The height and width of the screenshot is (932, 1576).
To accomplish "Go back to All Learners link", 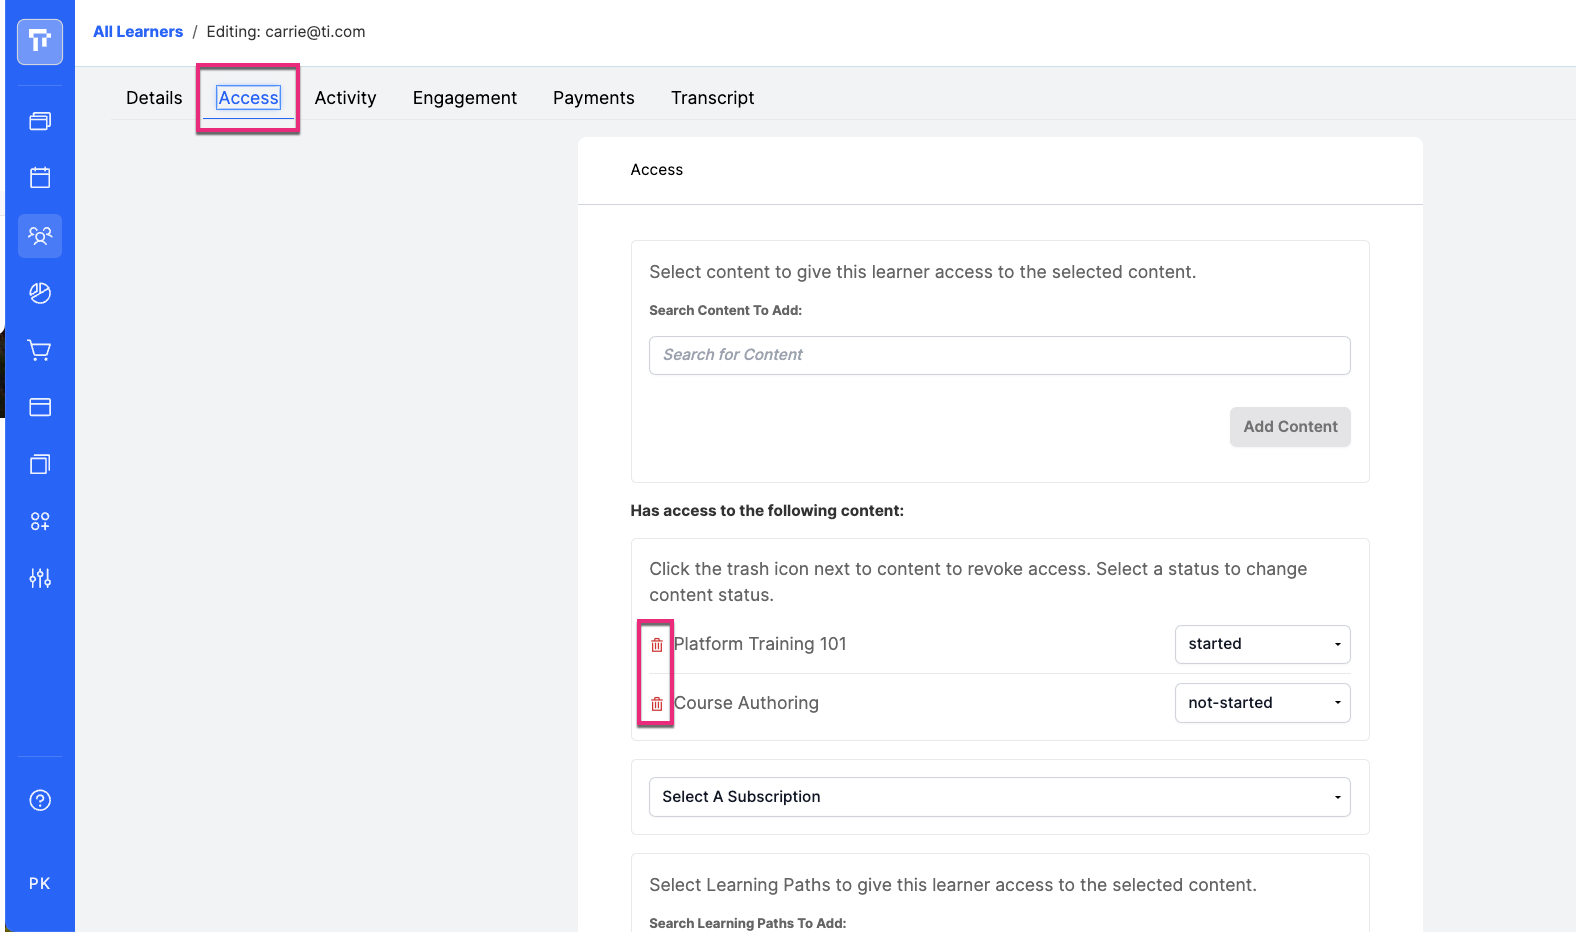I will tap(138, 32).
